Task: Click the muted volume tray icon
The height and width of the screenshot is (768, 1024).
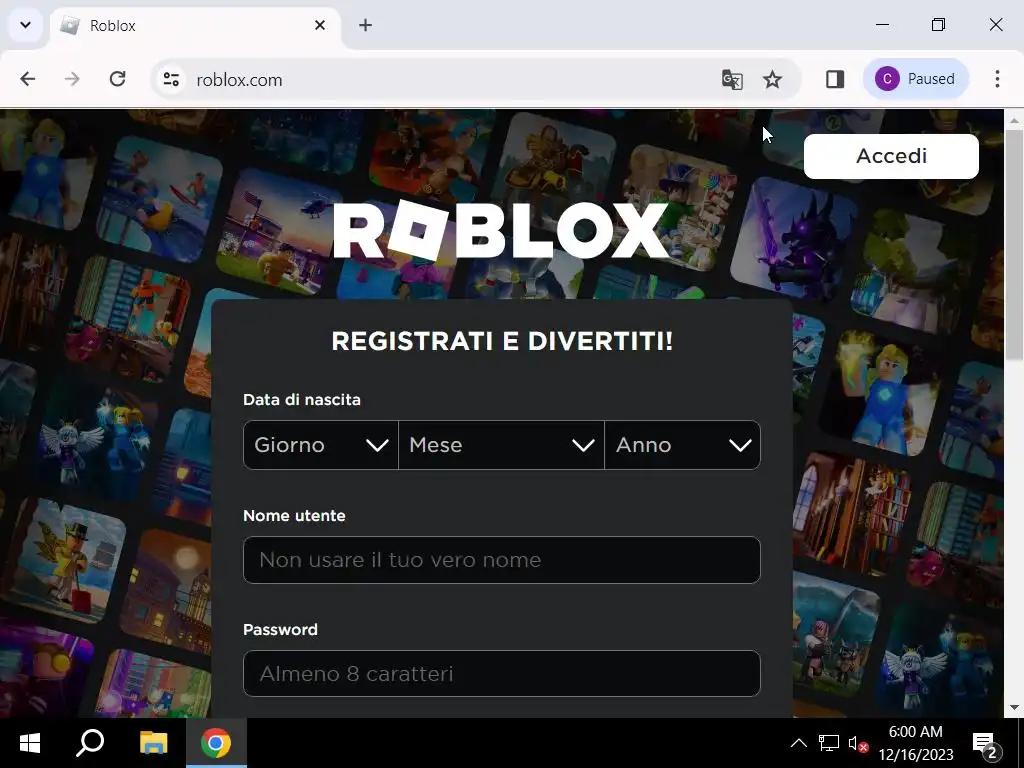Action: coord(858,743)
